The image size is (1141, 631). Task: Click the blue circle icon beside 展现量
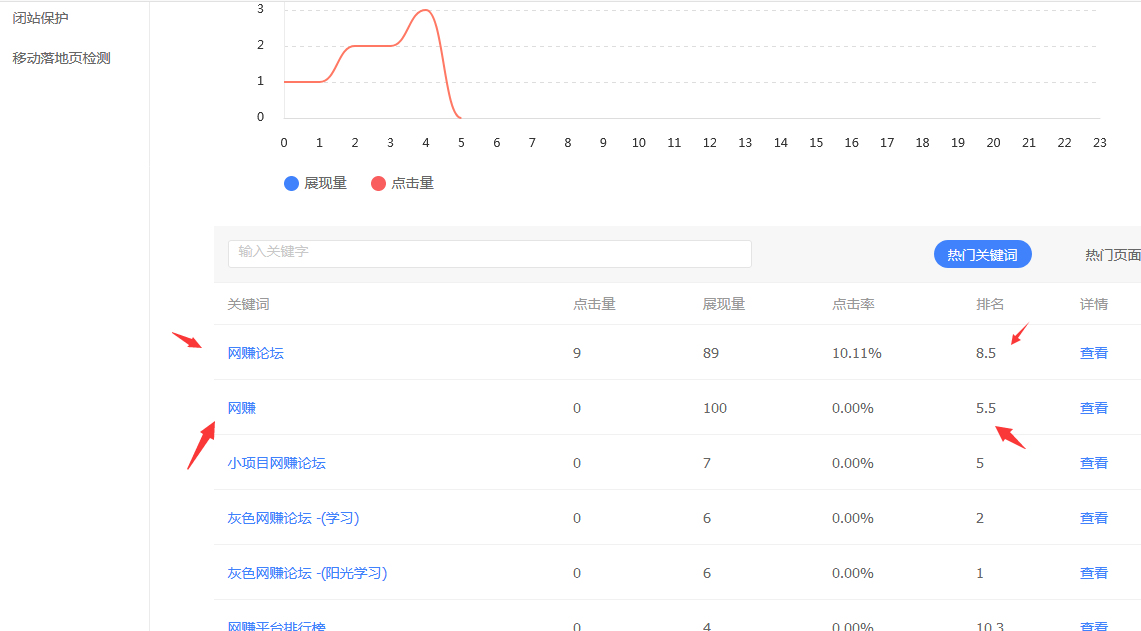click(291, 183)
